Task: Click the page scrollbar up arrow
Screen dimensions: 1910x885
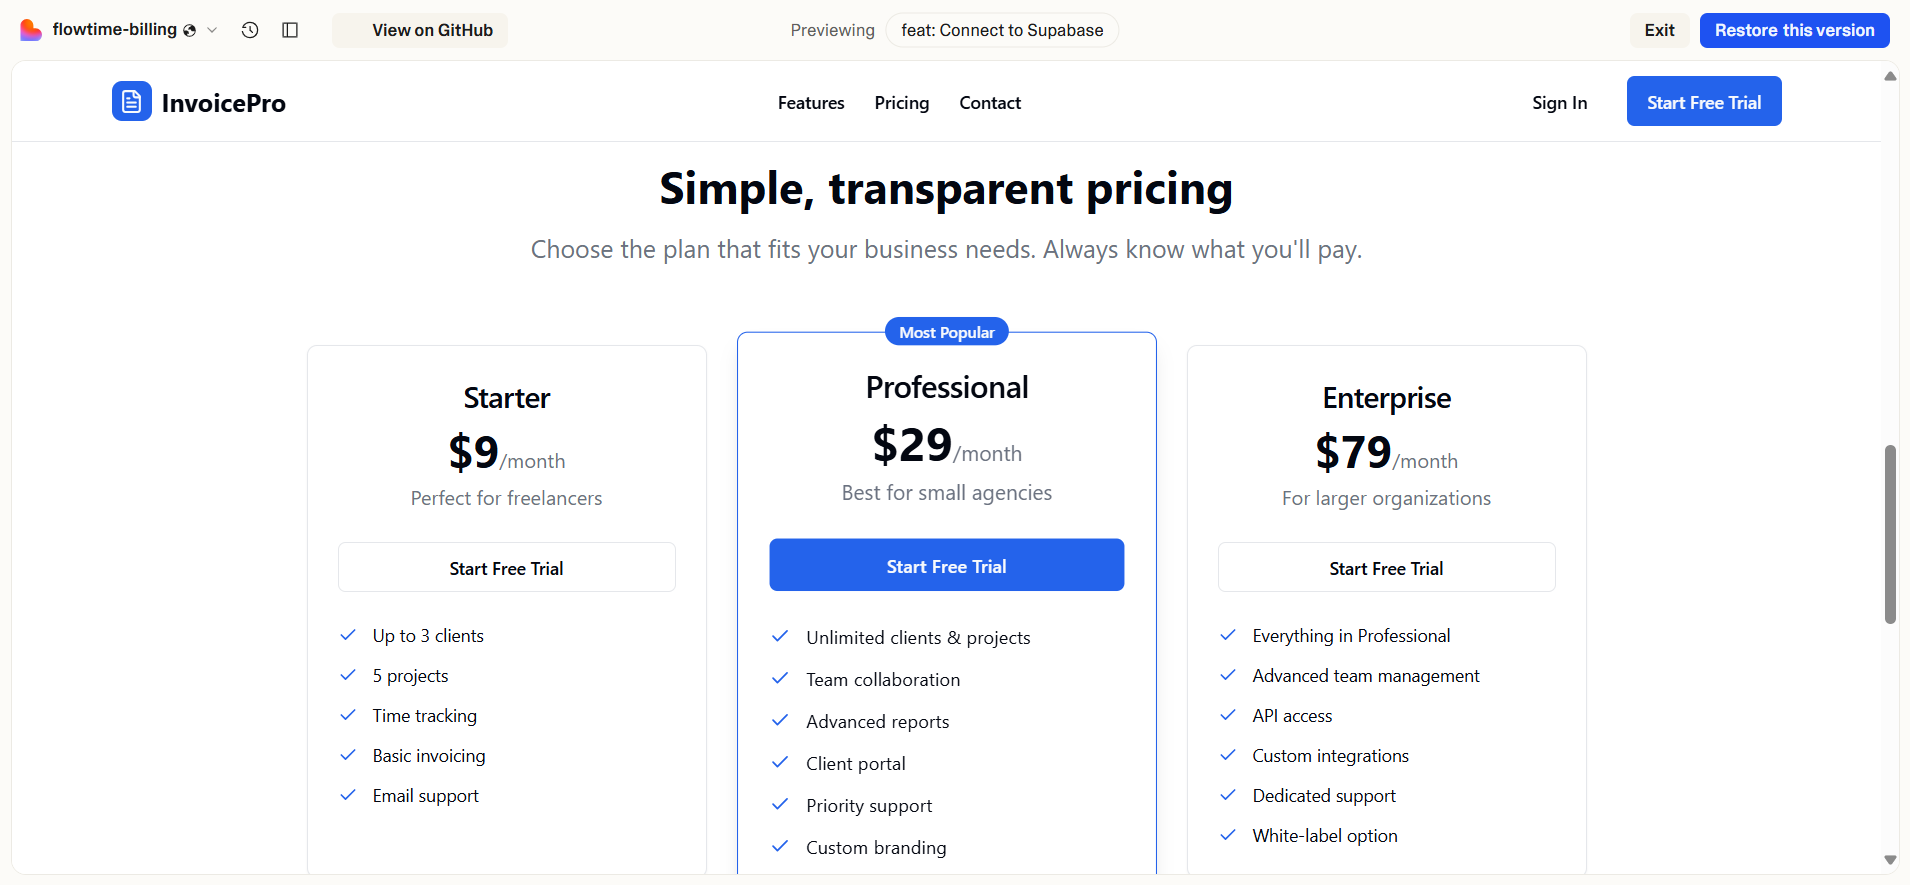Action: 1890,76
